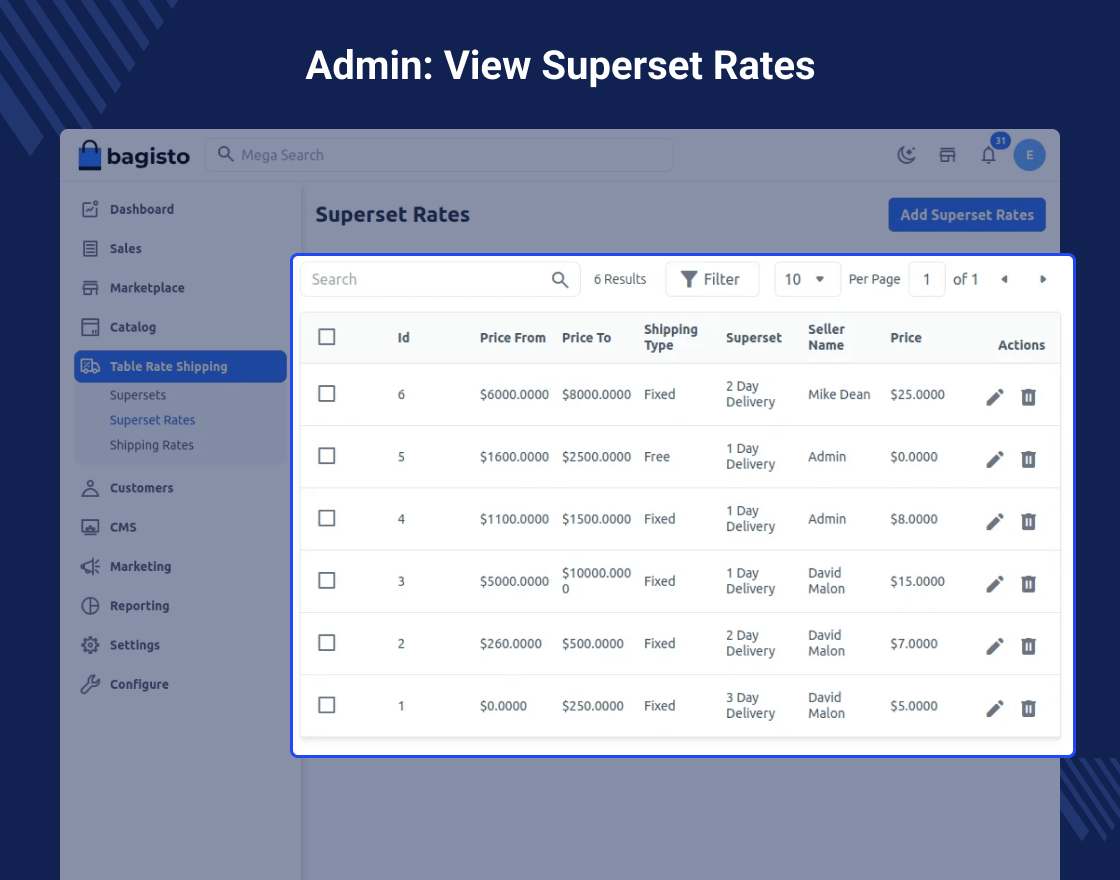Focus the Mega Search field

(x=440, y=155)
